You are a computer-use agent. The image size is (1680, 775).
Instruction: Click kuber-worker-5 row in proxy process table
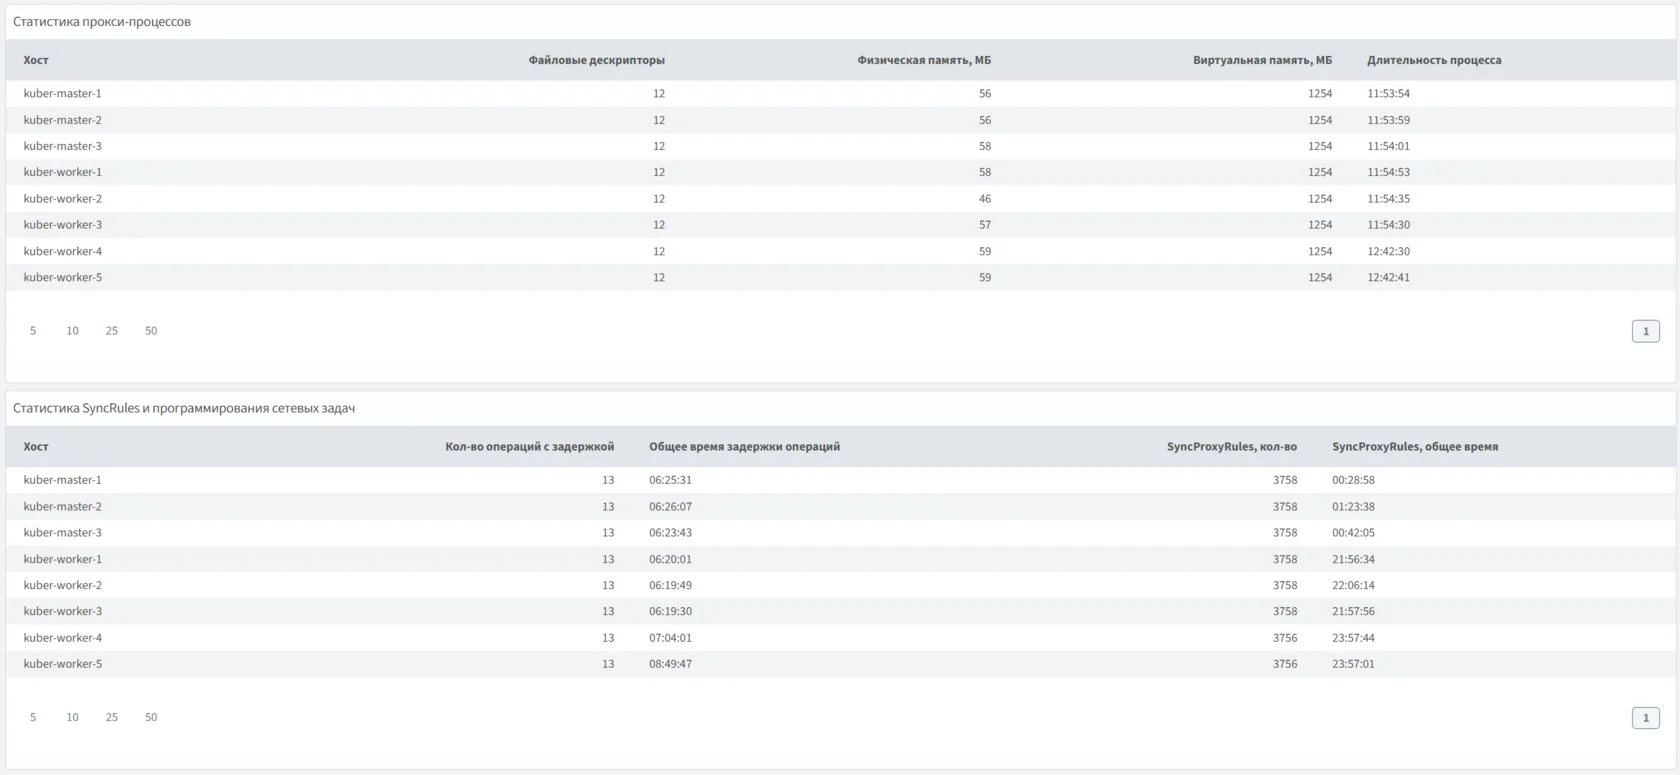pyautogui.click(x=63, y=277)
